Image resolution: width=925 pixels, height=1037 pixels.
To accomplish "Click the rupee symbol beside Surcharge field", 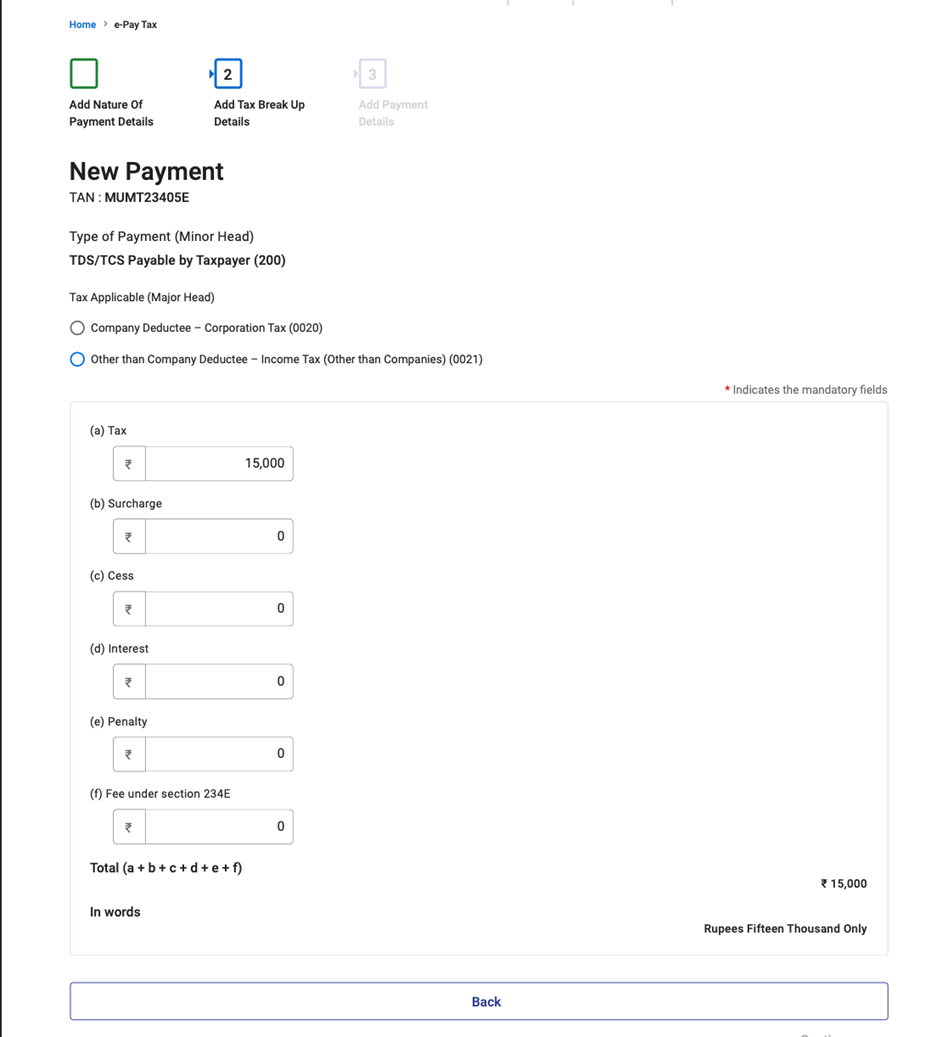I will [x=129, y=536].
